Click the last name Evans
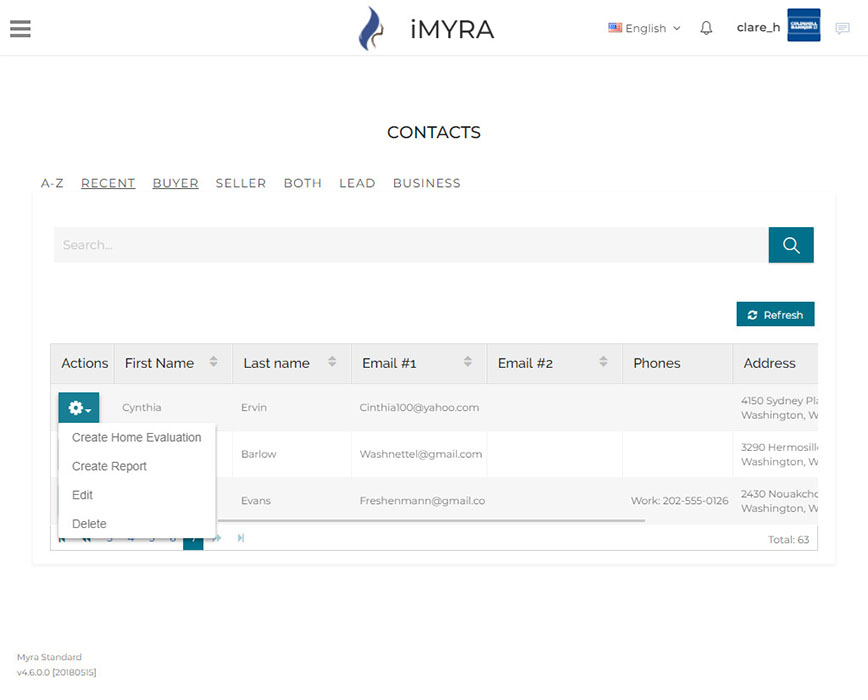868x700 pixels. [256, 500]
